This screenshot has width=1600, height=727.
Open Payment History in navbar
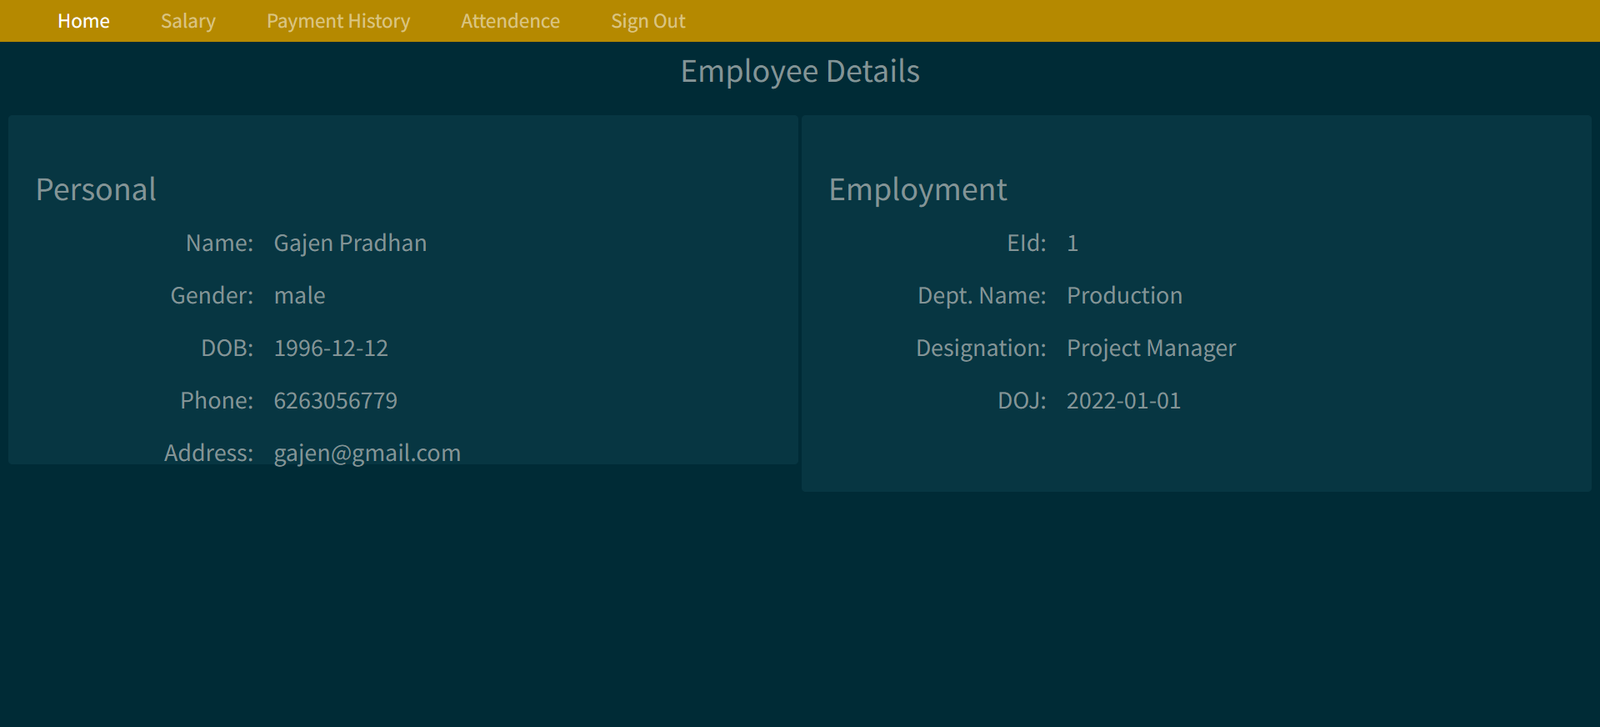click(x=338, y=21)
